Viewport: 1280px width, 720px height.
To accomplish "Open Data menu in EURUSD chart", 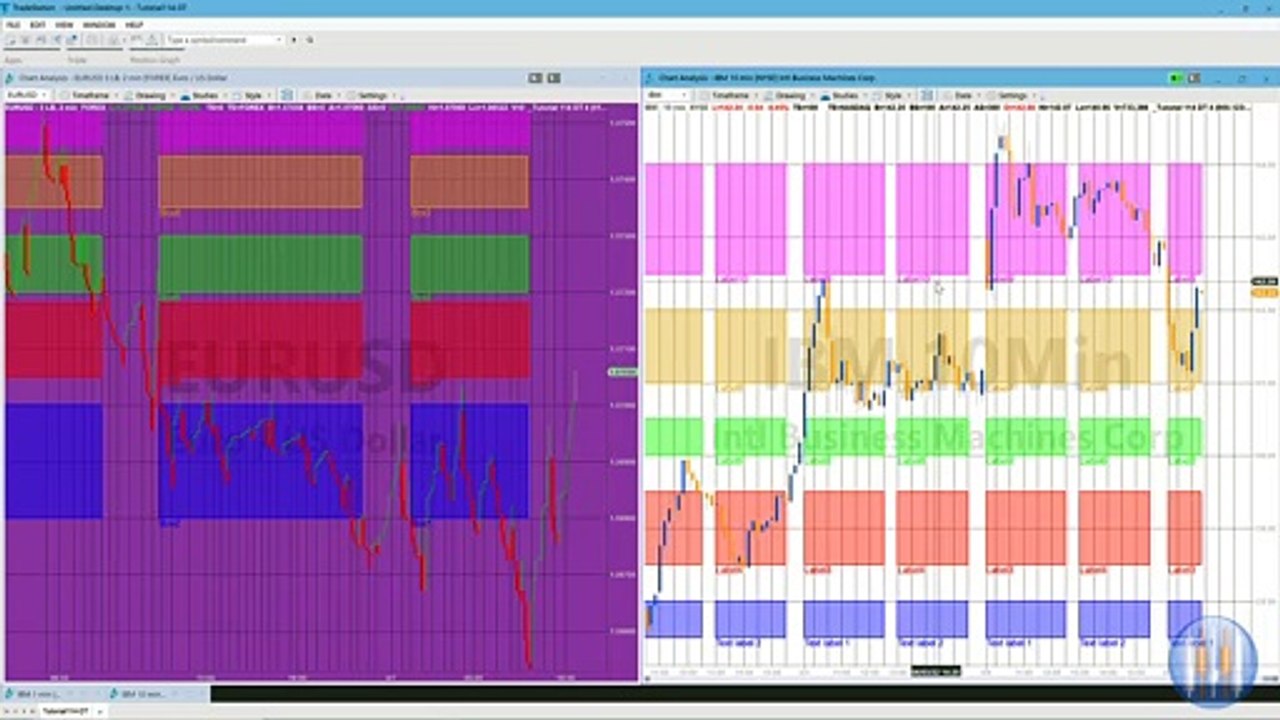I will click(322, 95).
